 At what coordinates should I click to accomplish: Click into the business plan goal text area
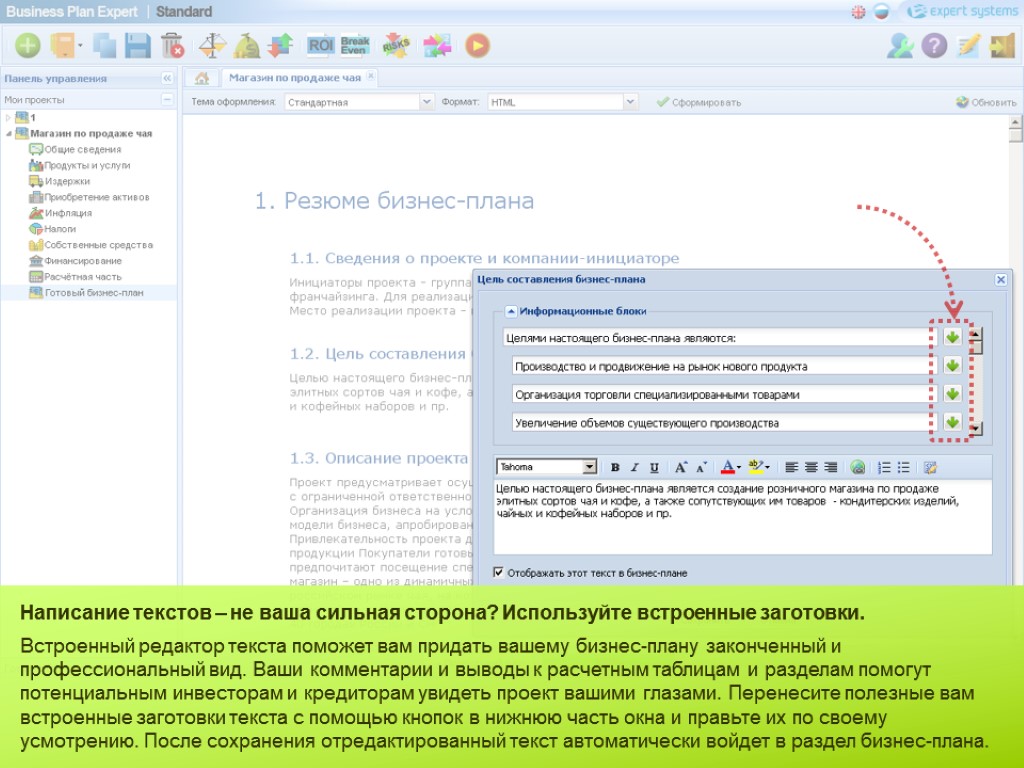743,517
